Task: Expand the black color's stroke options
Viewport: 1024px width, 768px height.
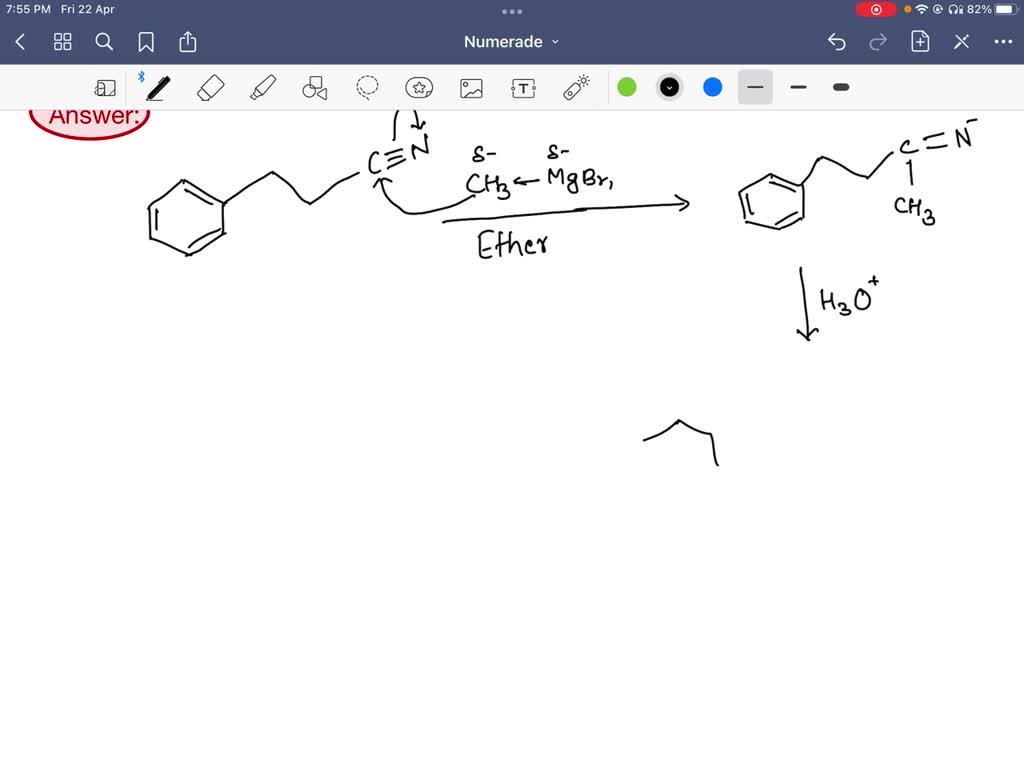Action: [669, 87]
